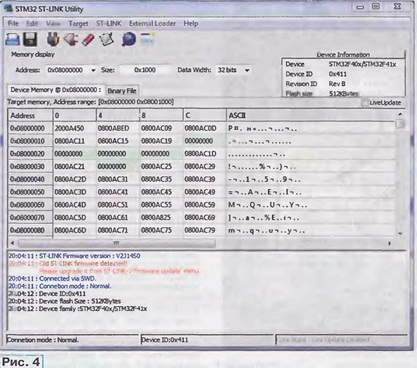Click the column header labeled 8
Viewport: 417px width, 368px height.
pos(161,115)
